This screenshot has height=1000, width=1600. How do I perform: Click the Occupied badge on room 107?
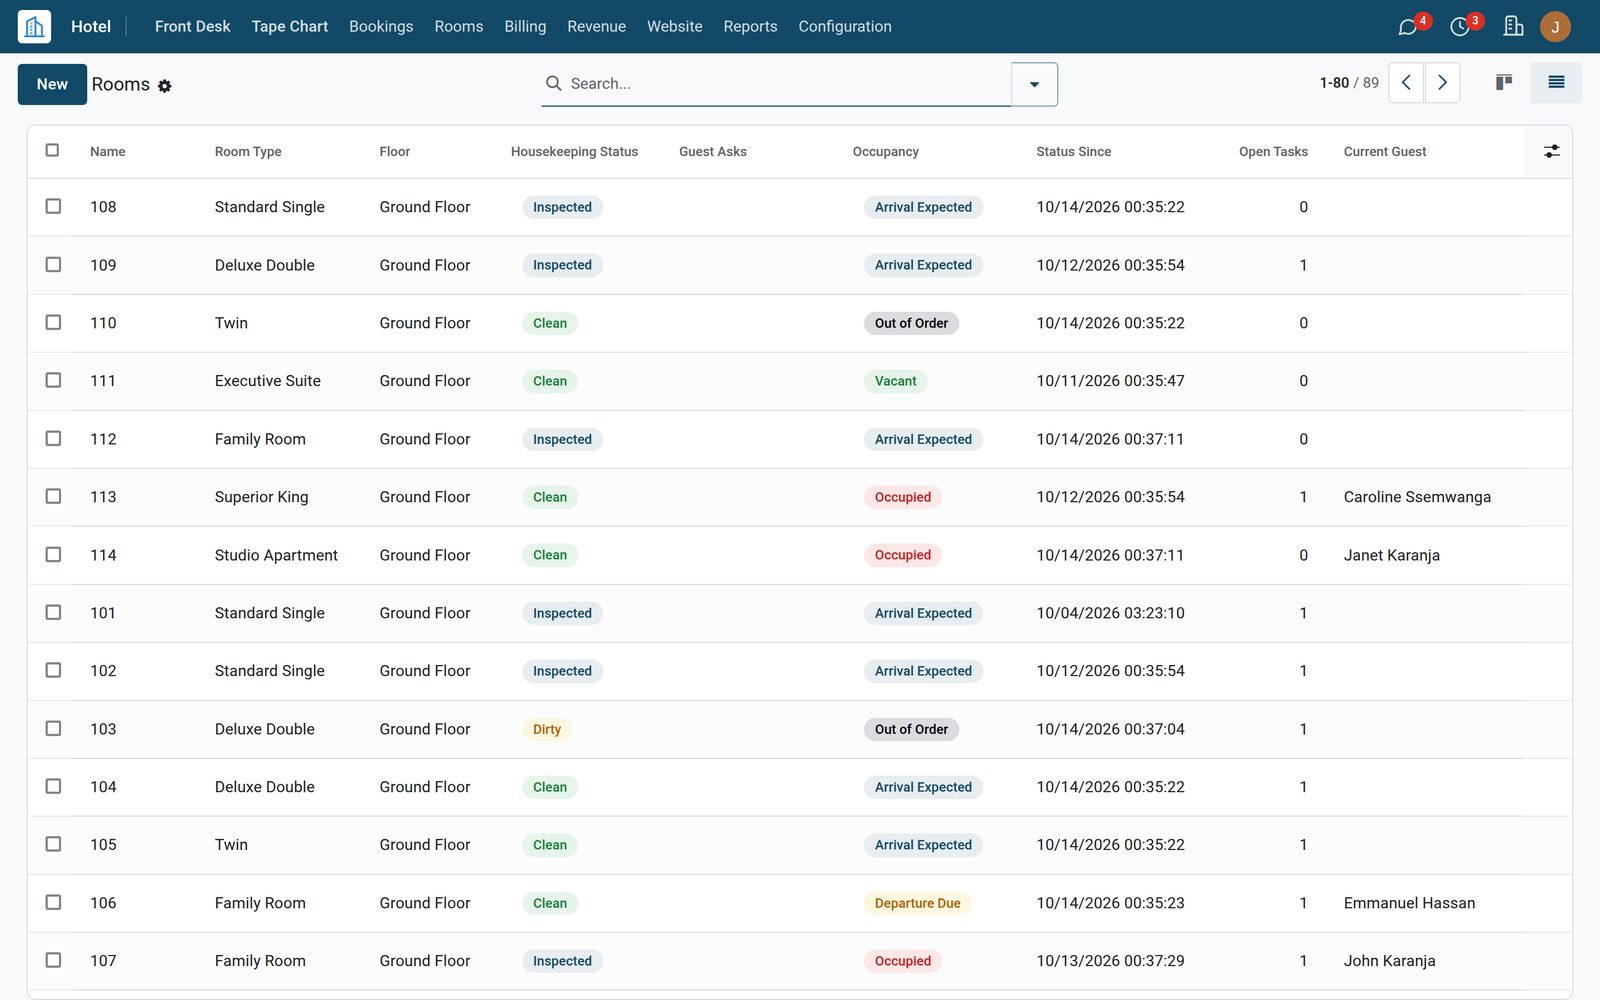tap(903, 961)
